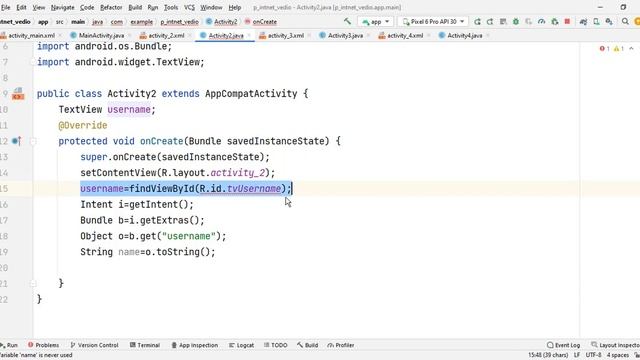Screen dimensions: 640x360
Task: Open the Event Log panel
Action: tap(563, 345)
